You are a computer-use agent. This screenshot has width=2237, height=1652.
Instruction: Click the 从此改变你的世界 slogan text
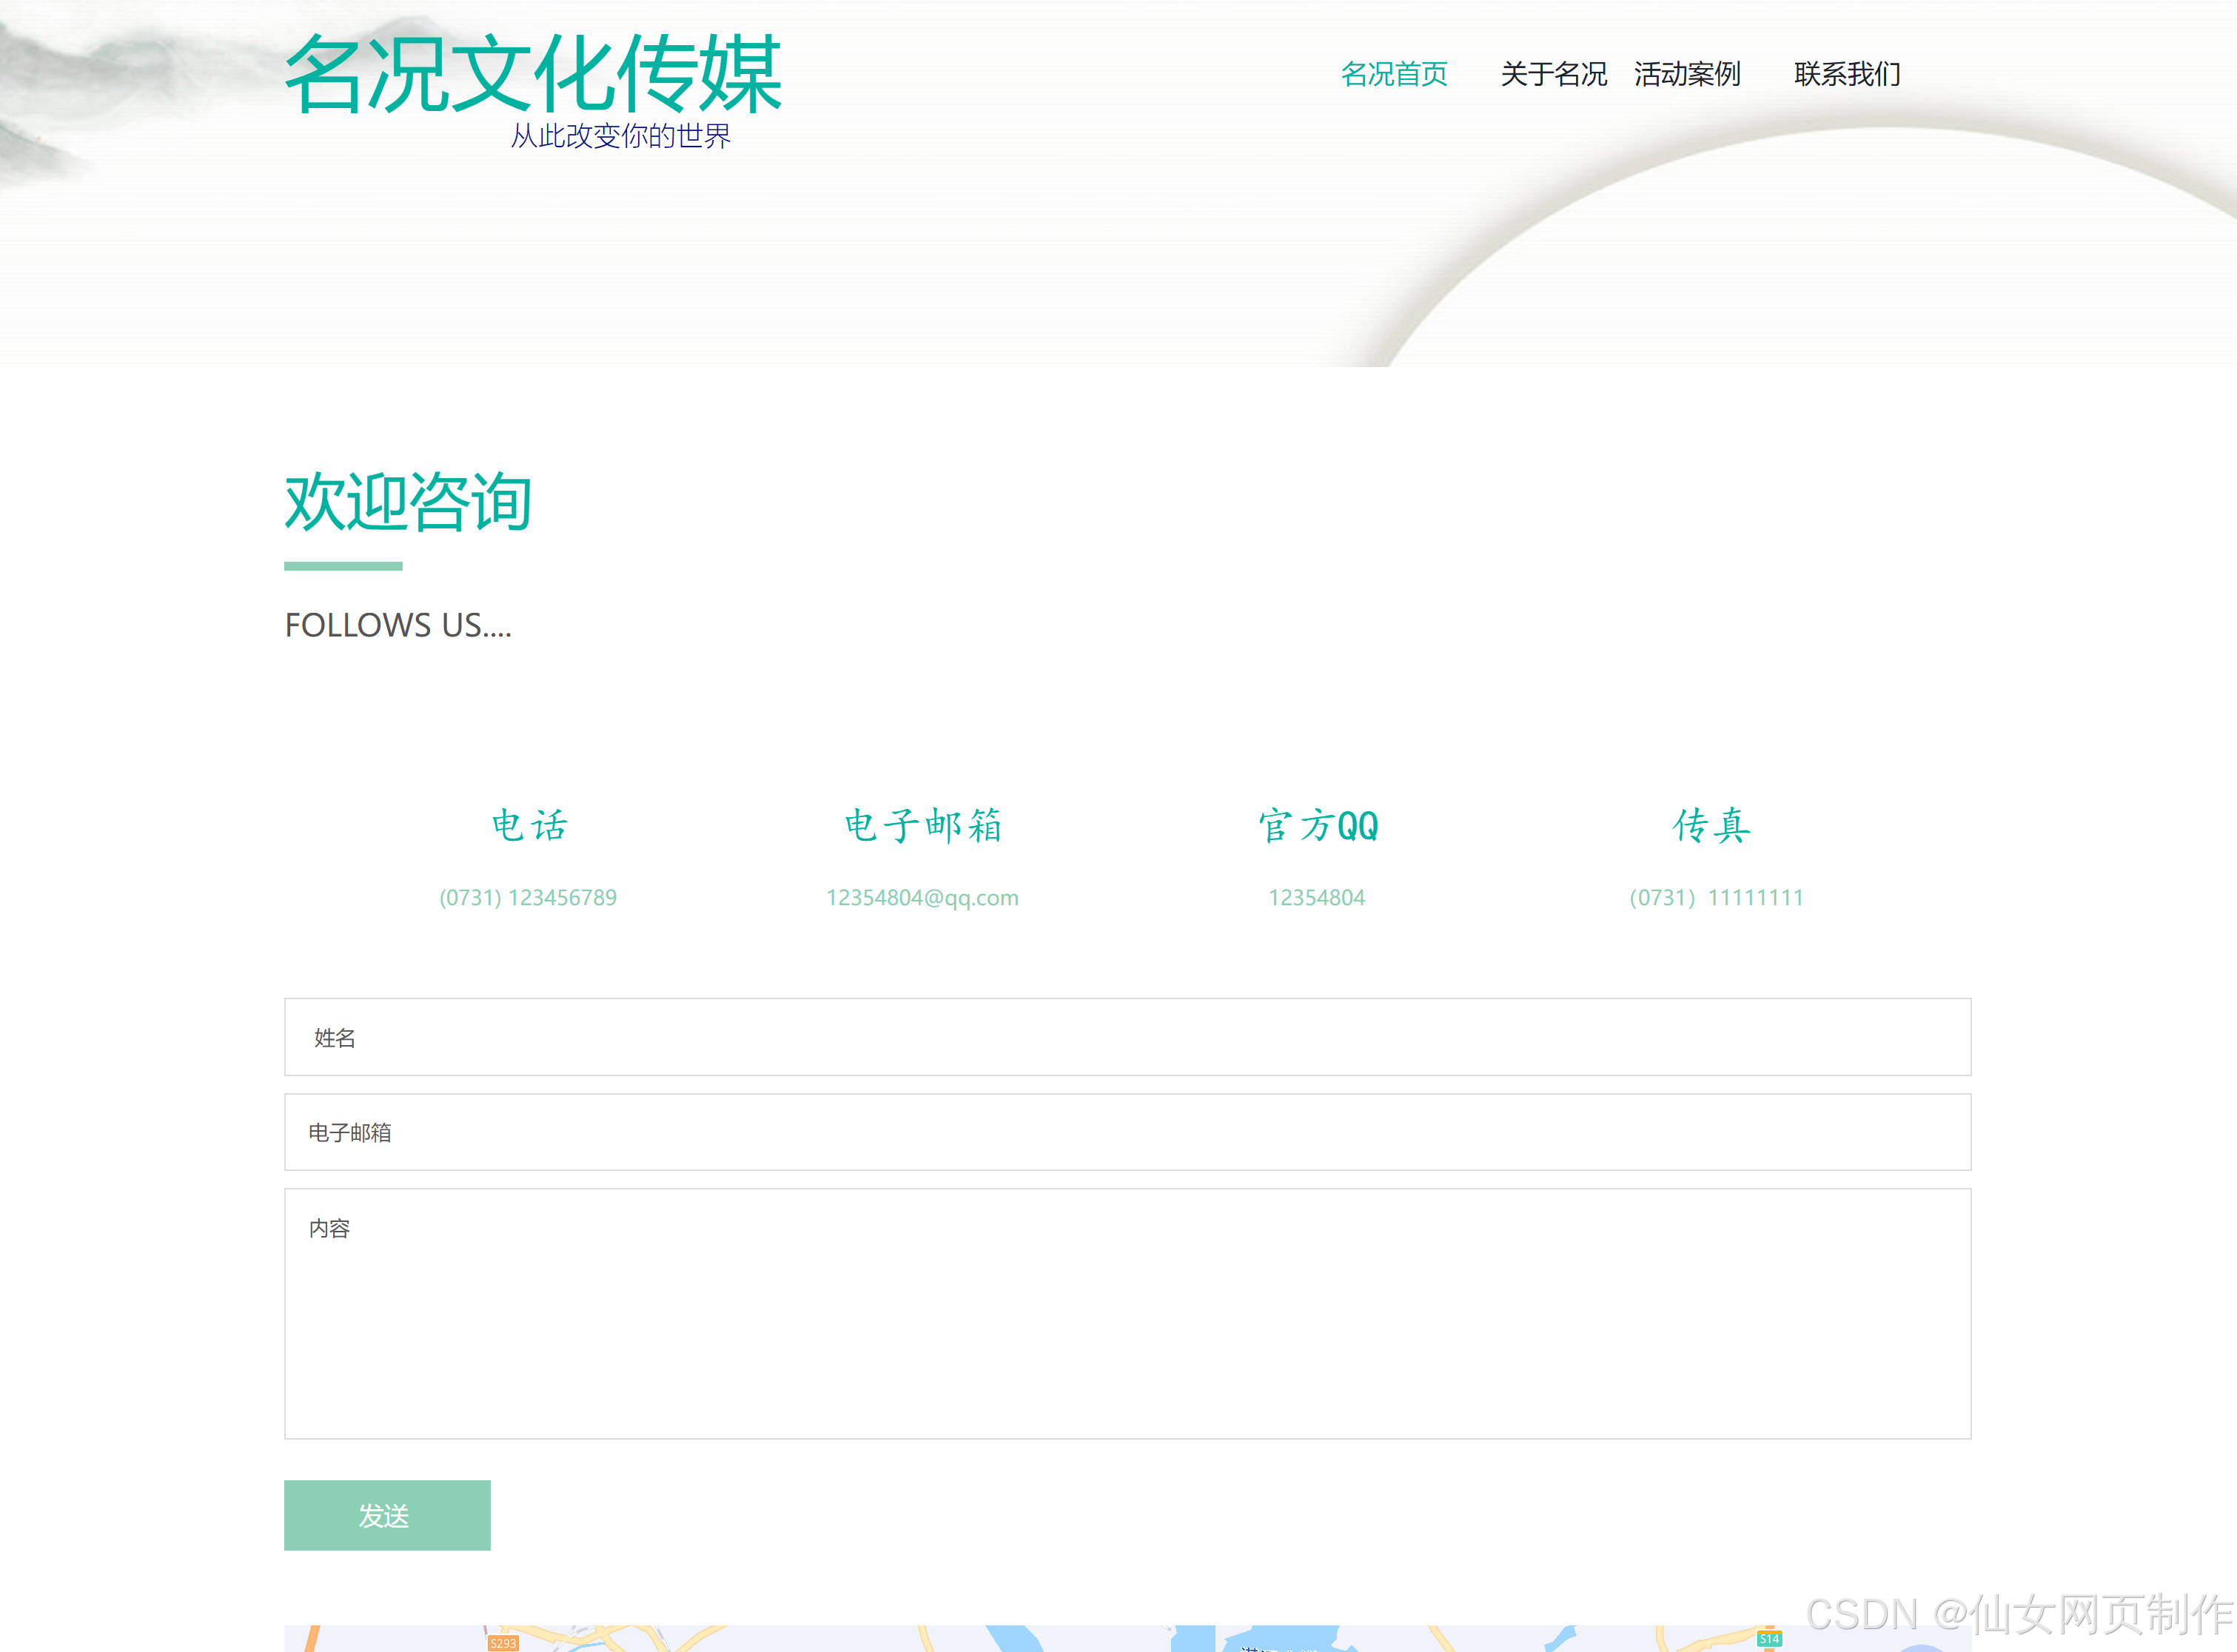coord(620,136)
